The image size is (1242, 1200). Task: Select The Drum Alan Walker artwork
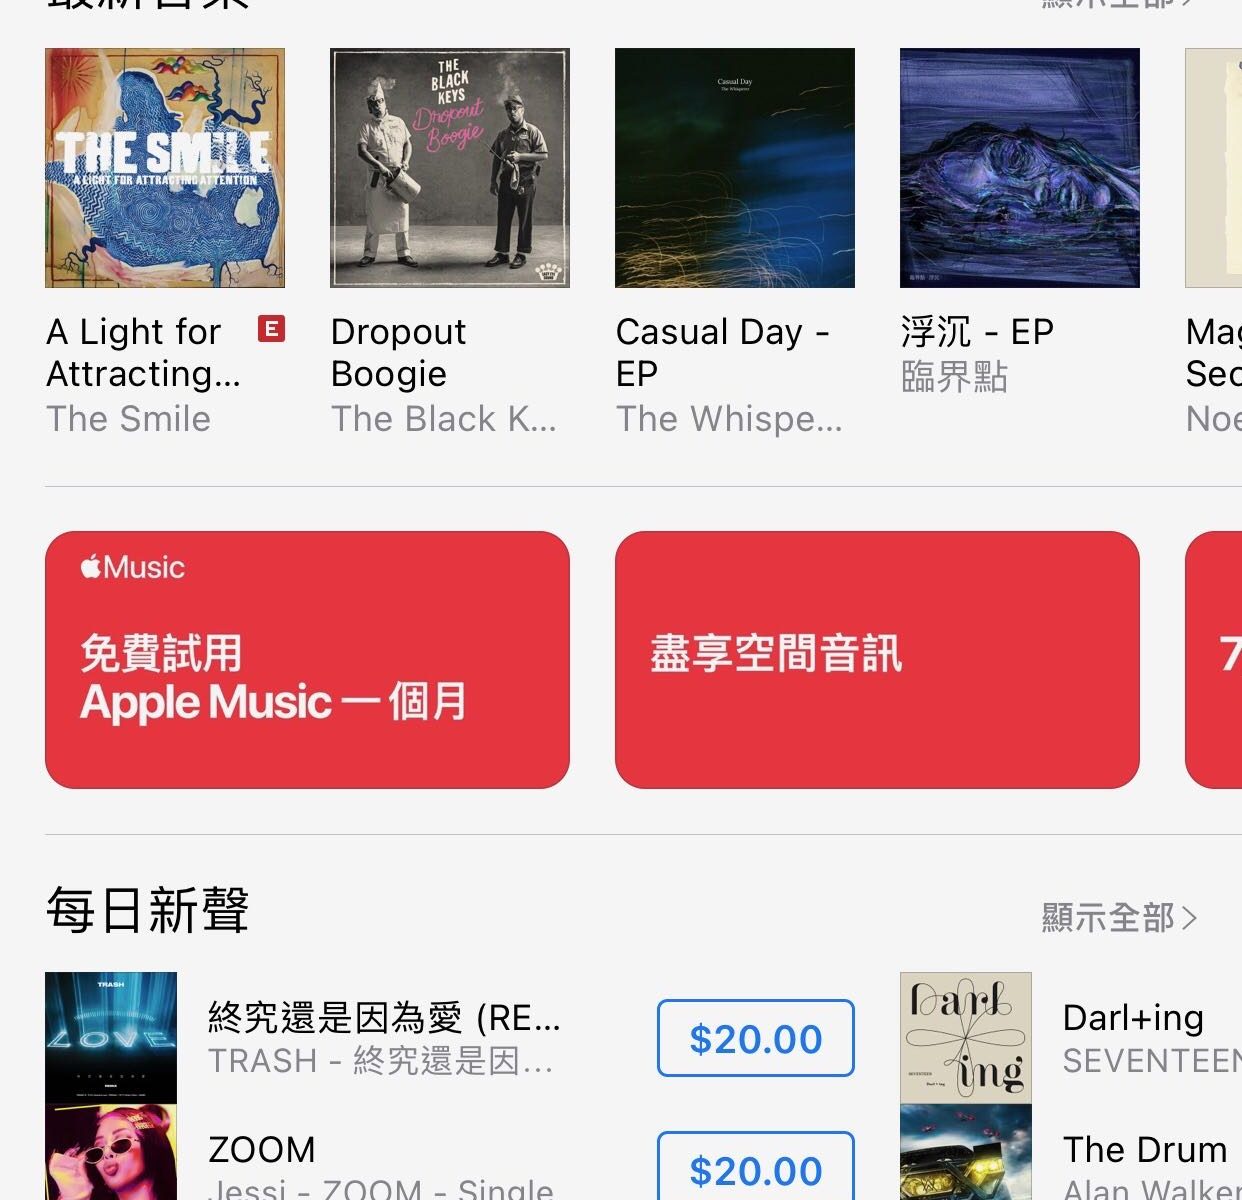(x=966, y=1152)
